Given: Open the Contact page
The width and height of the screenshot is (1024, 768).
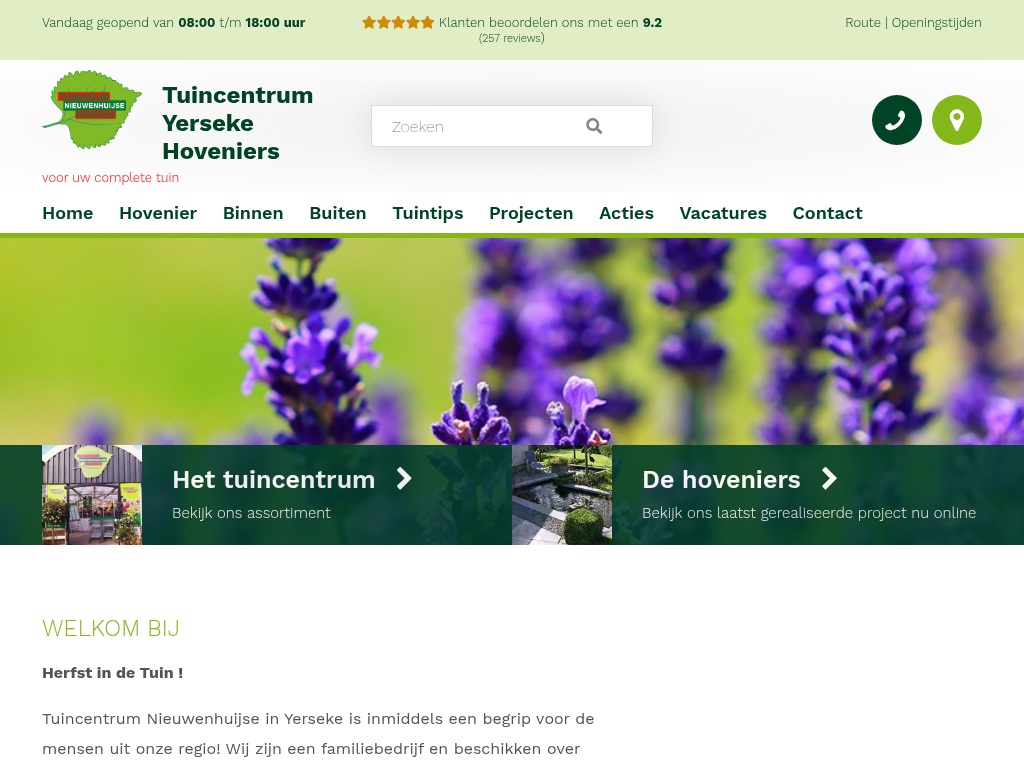Looking at the screenshot, I should [x=827, y=213].
